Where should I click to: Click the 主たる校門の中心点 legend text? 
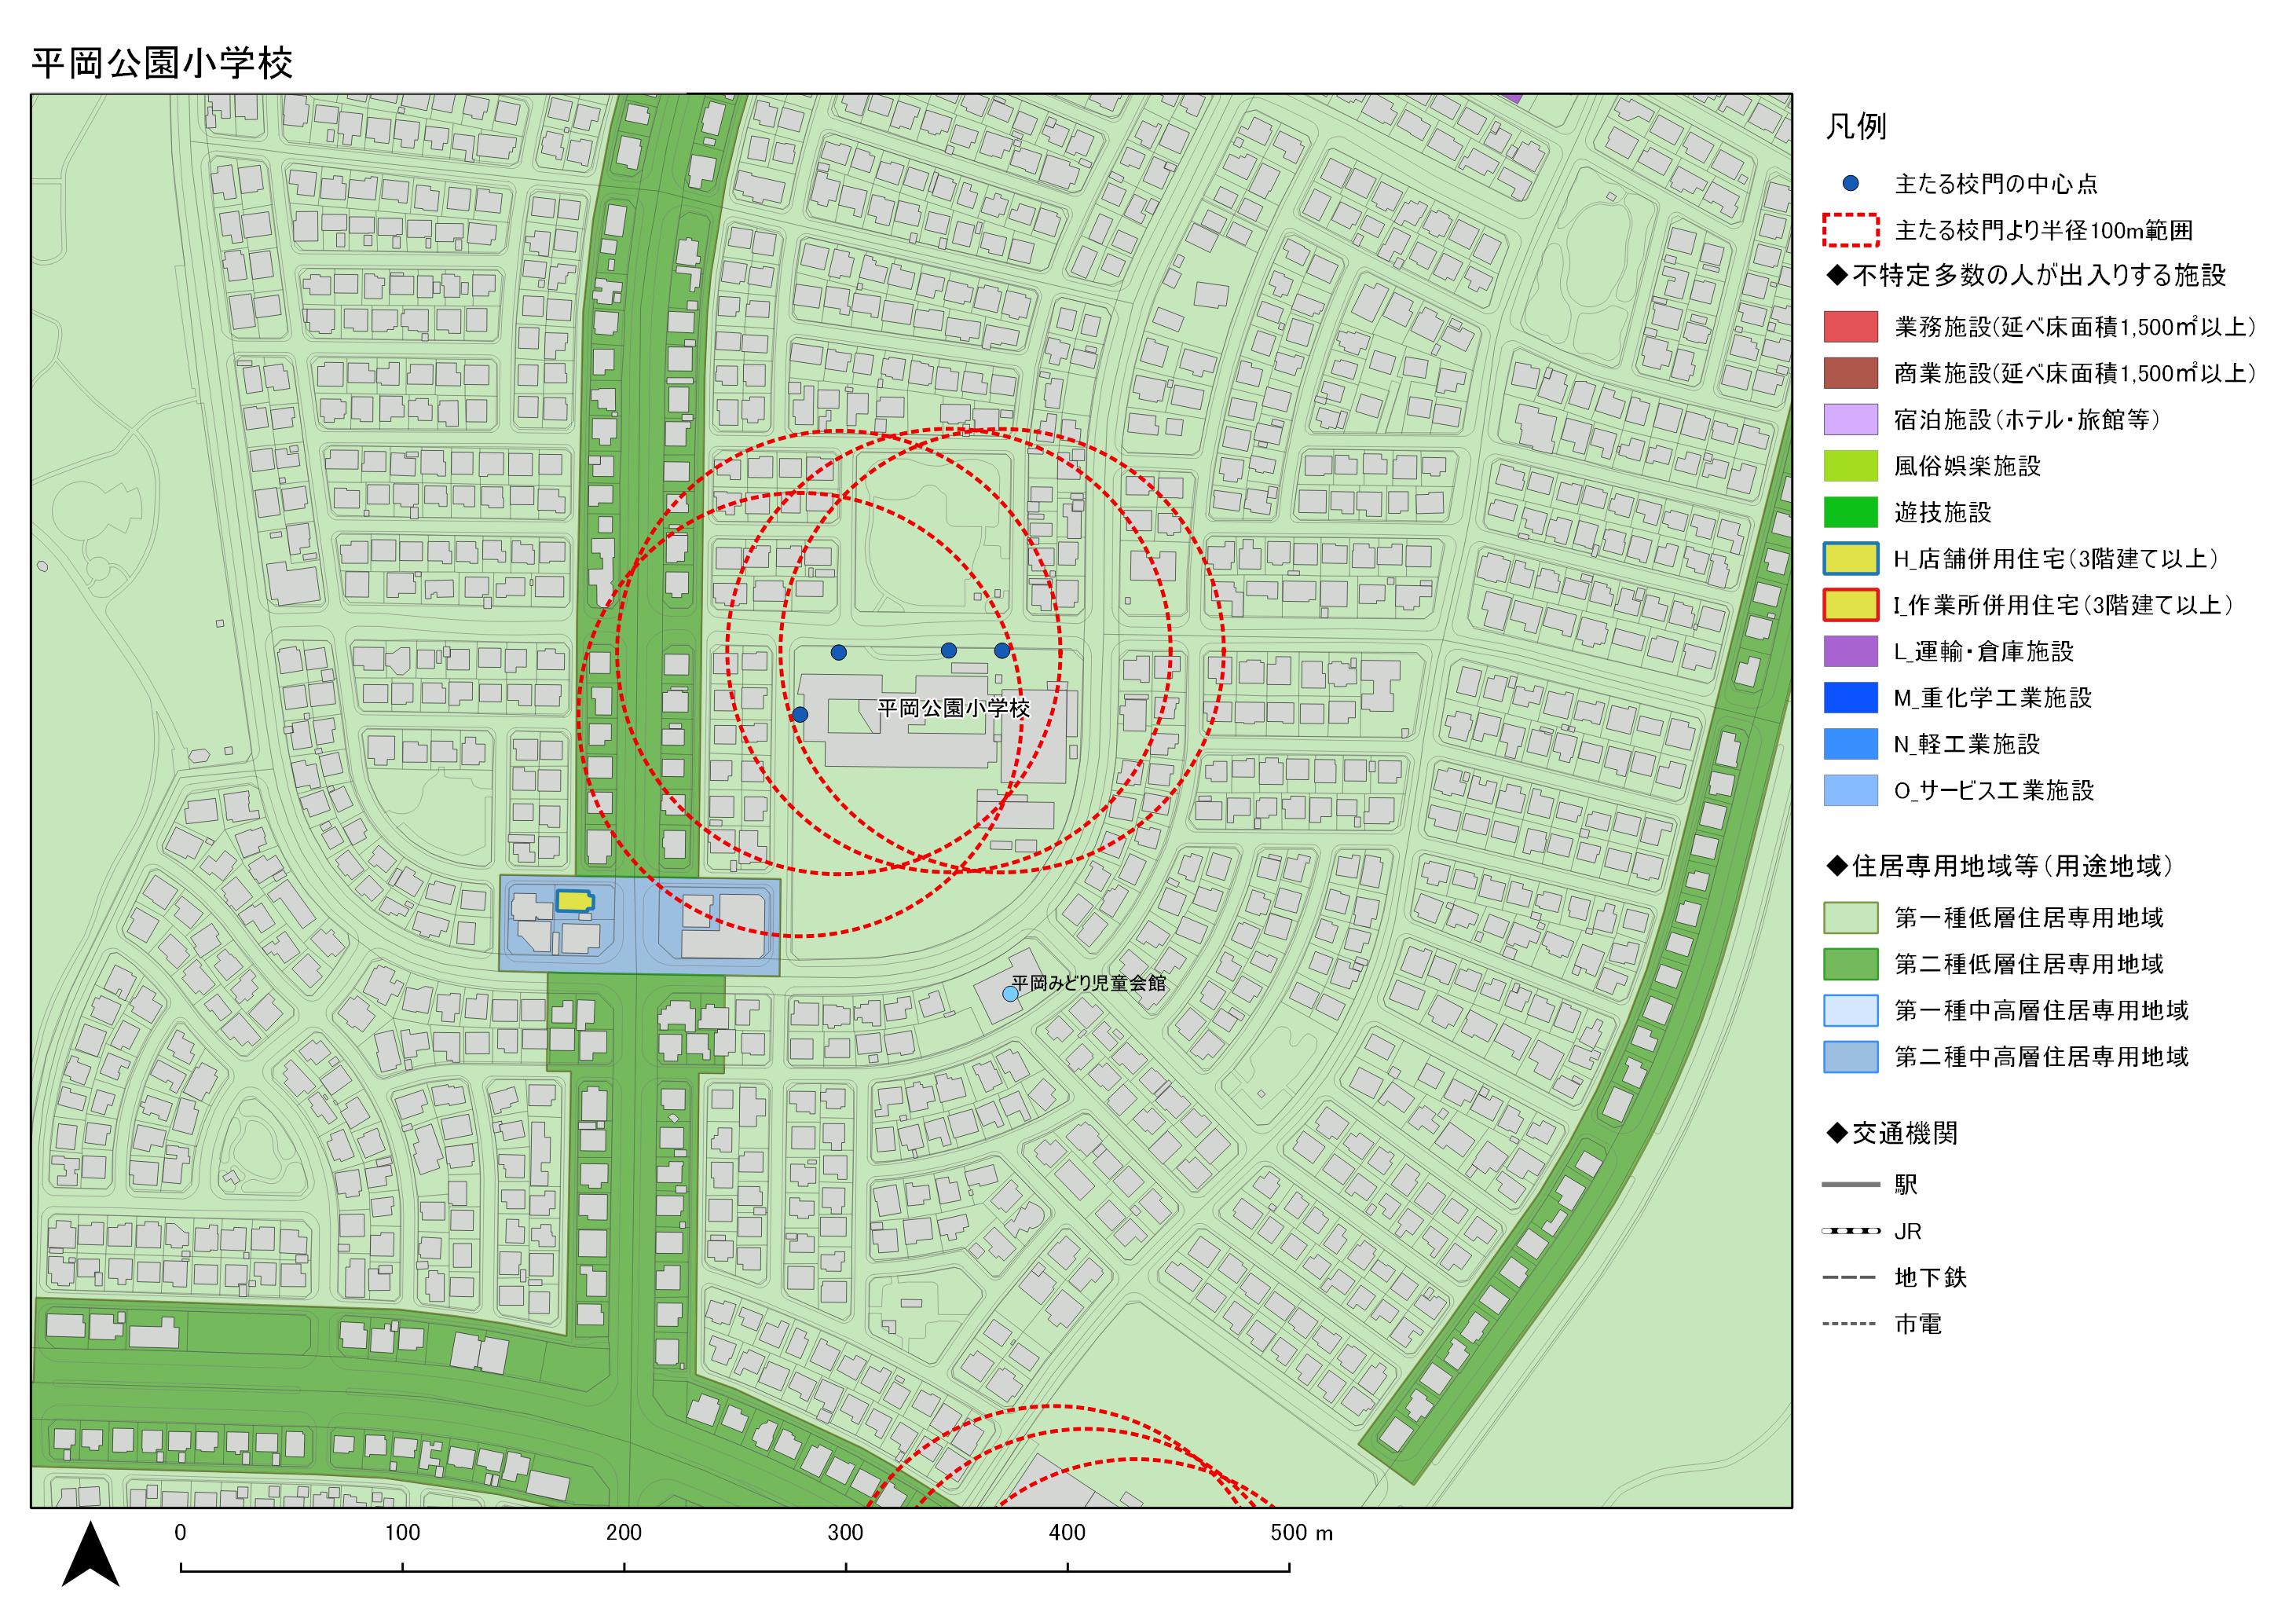[x=1996, y=184]
